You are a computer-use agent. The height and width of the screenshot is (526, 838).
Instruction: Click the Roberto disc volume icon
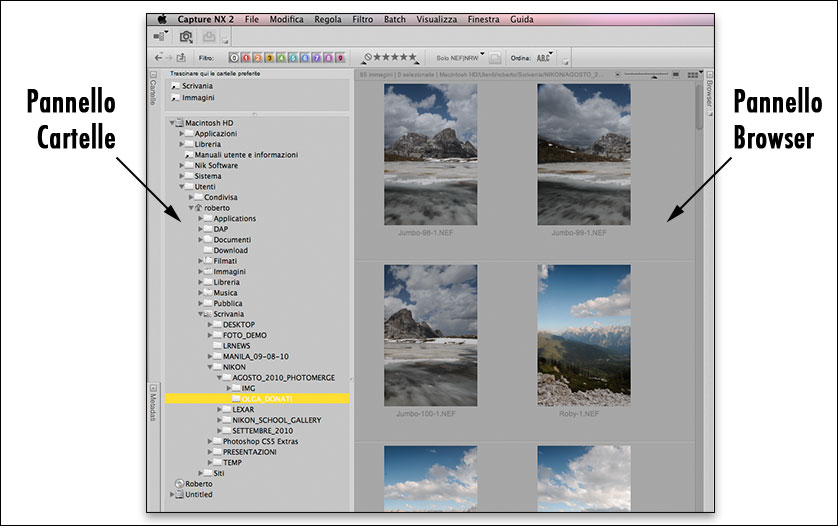[x=180, y=484]
